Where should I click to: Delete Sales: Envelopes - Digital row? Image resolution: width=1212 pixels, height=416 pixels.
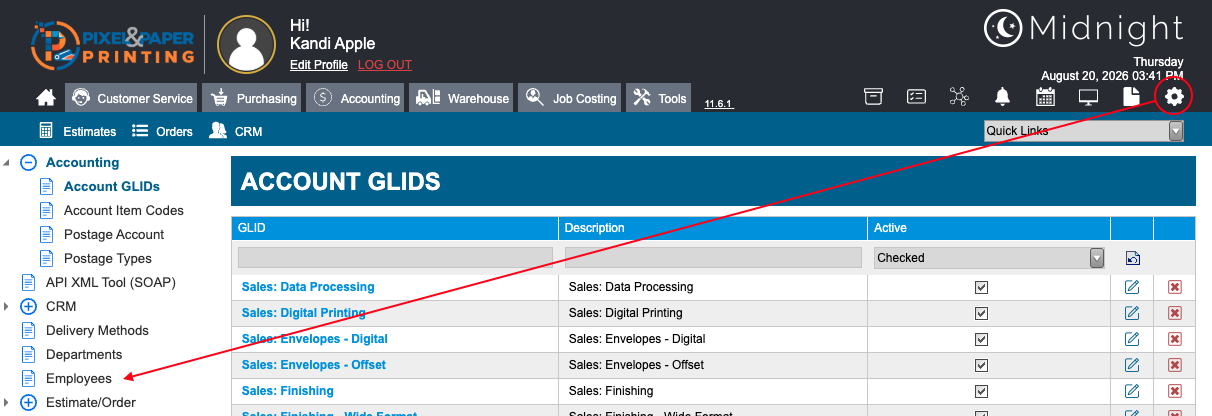coord(1175,339)
